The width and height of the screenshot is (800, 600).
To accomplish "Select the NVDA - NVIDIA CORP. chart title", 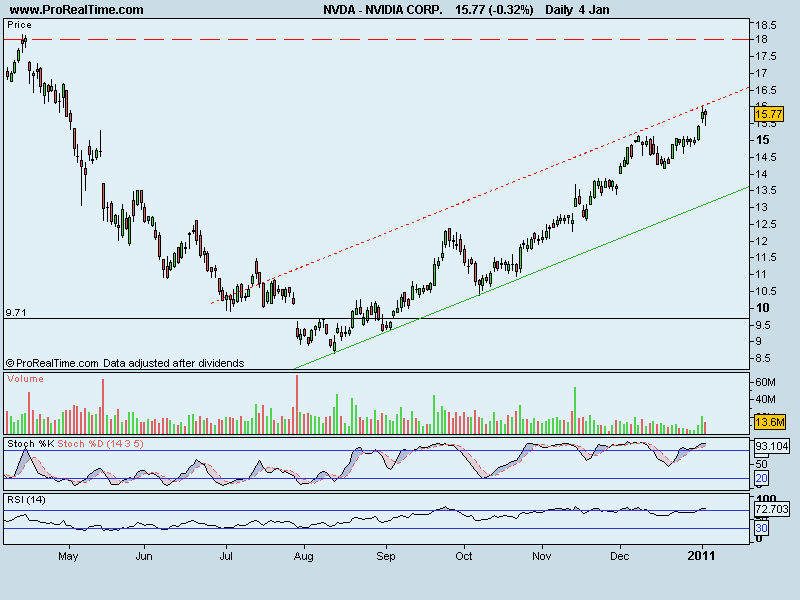I will pos(383,10).
